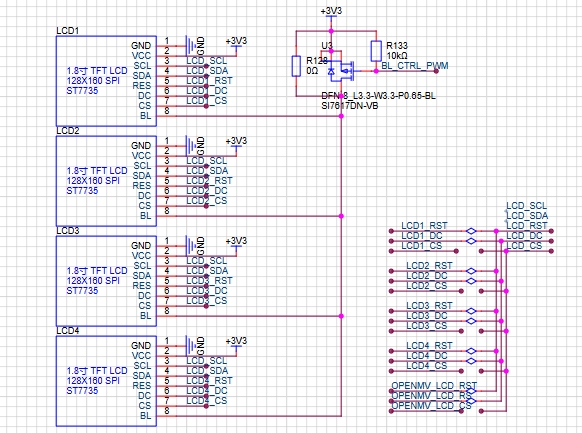Click the +3V3 power symbol beside LCD3
The height and width of the screenshot is (433, 582).
(x=236, y=244)
